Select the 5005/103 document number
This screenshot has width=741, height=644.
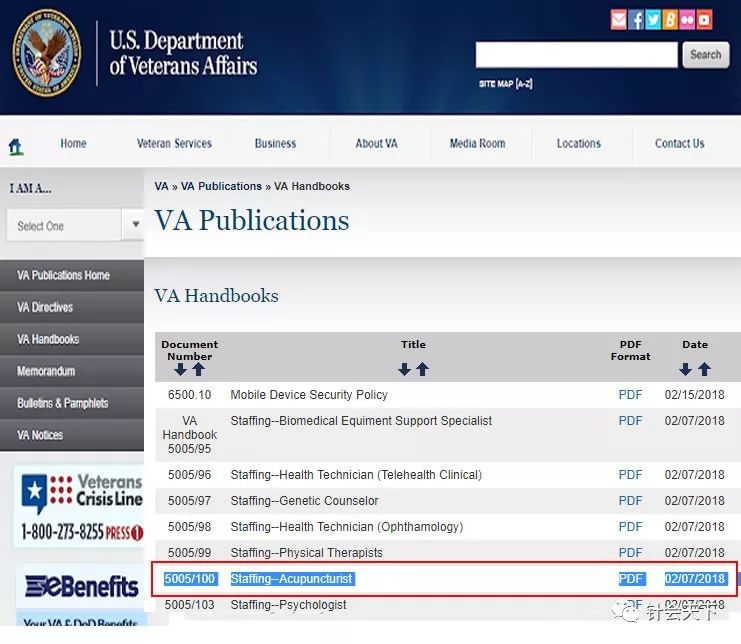point(190,604)
